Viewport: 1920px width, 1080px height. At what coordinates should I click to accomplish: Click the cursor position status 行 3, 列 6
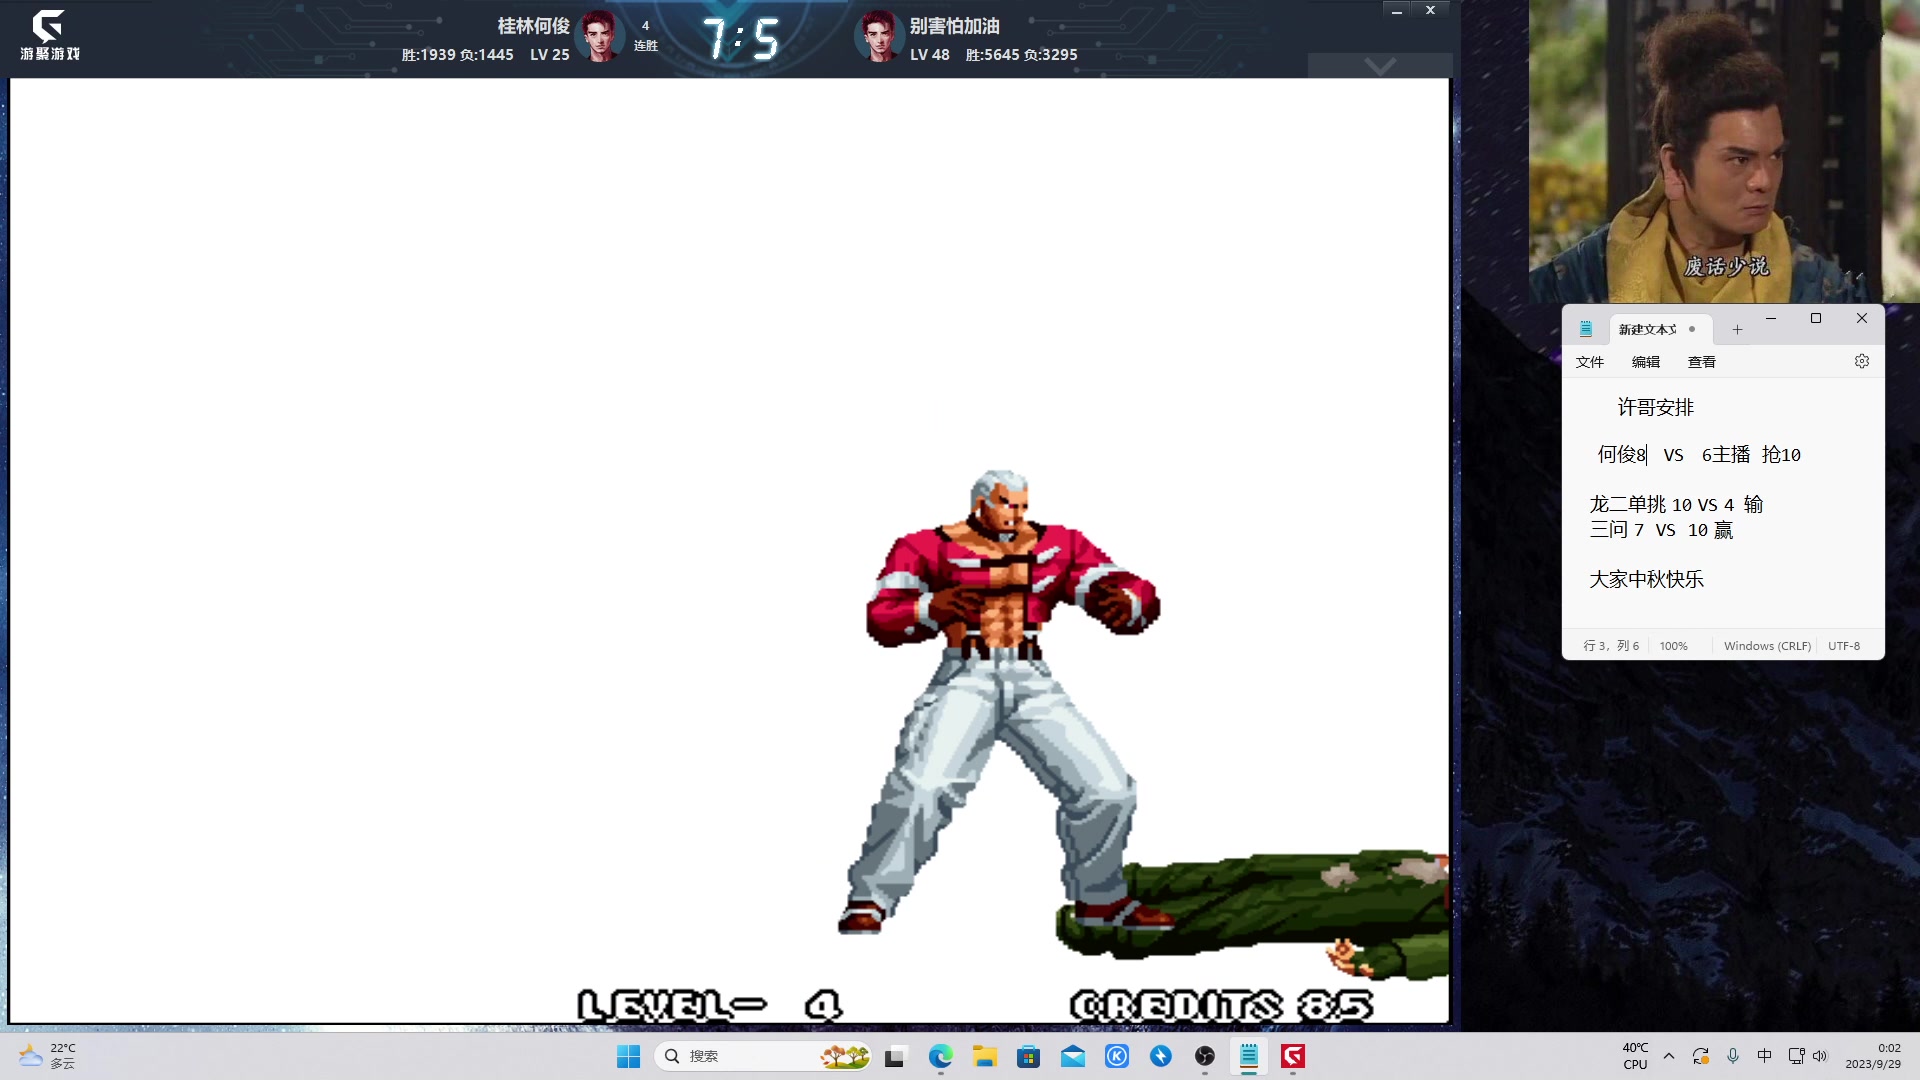click(x=1611, y=646)
